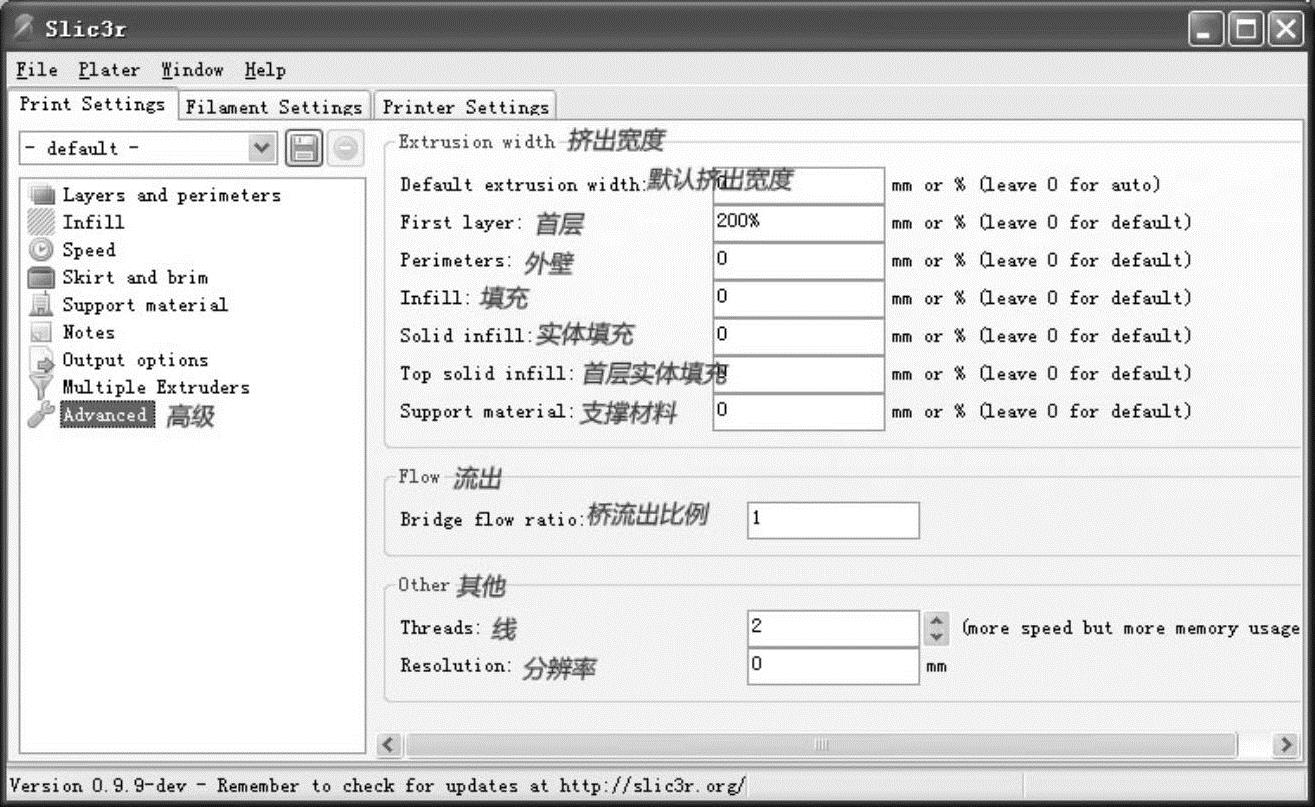Click the horizontal scrollbar thumb
This screenshot has height=807, width=1315.
pyautogui.click(x=821, y=745)
